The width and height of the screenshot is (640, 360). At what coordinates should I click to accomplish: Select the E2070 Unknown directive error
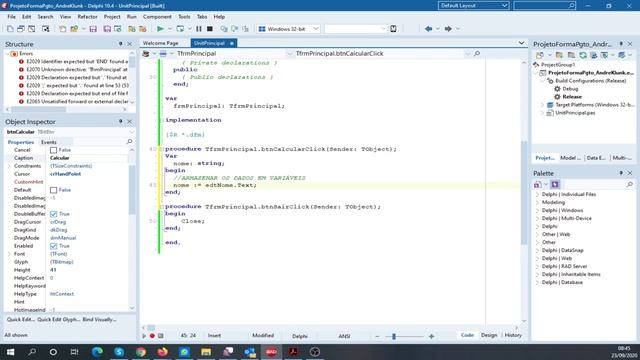[x=77, y=69]
